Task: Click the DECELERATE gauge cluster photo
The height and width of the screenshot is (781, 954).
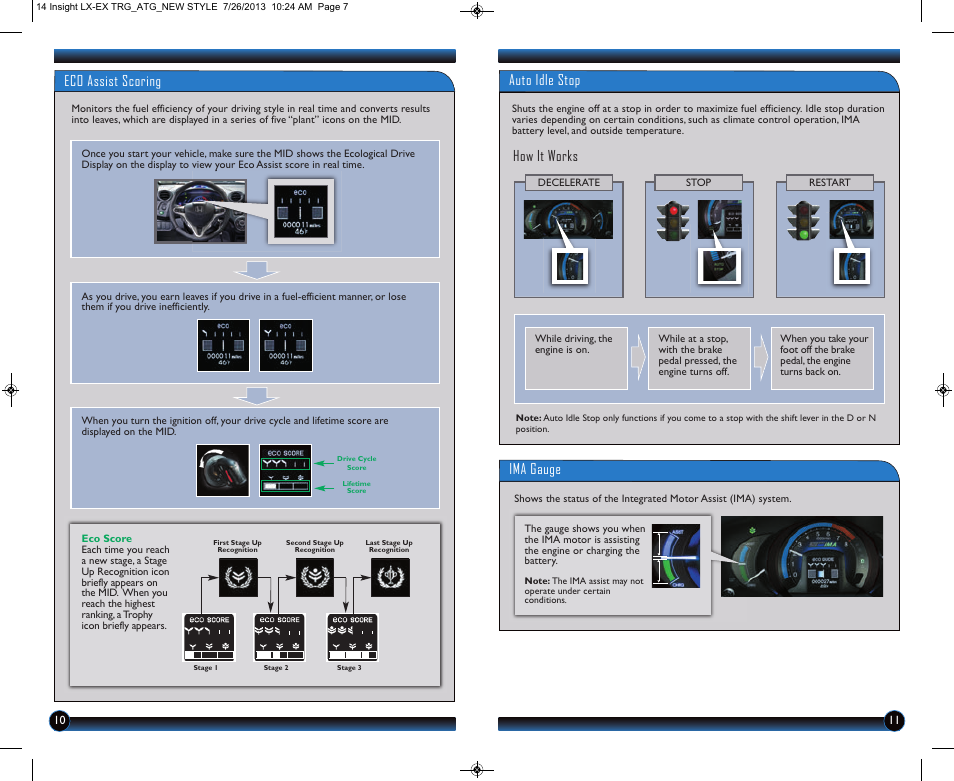Action: click(568, 220)
